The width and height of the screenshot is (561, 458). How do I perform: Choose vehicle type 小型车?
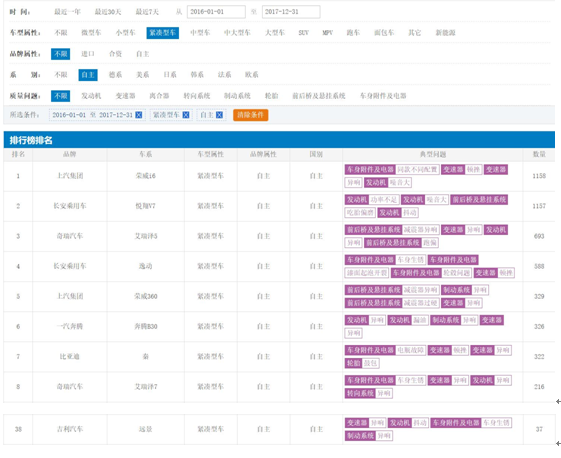tap(126, 33)
